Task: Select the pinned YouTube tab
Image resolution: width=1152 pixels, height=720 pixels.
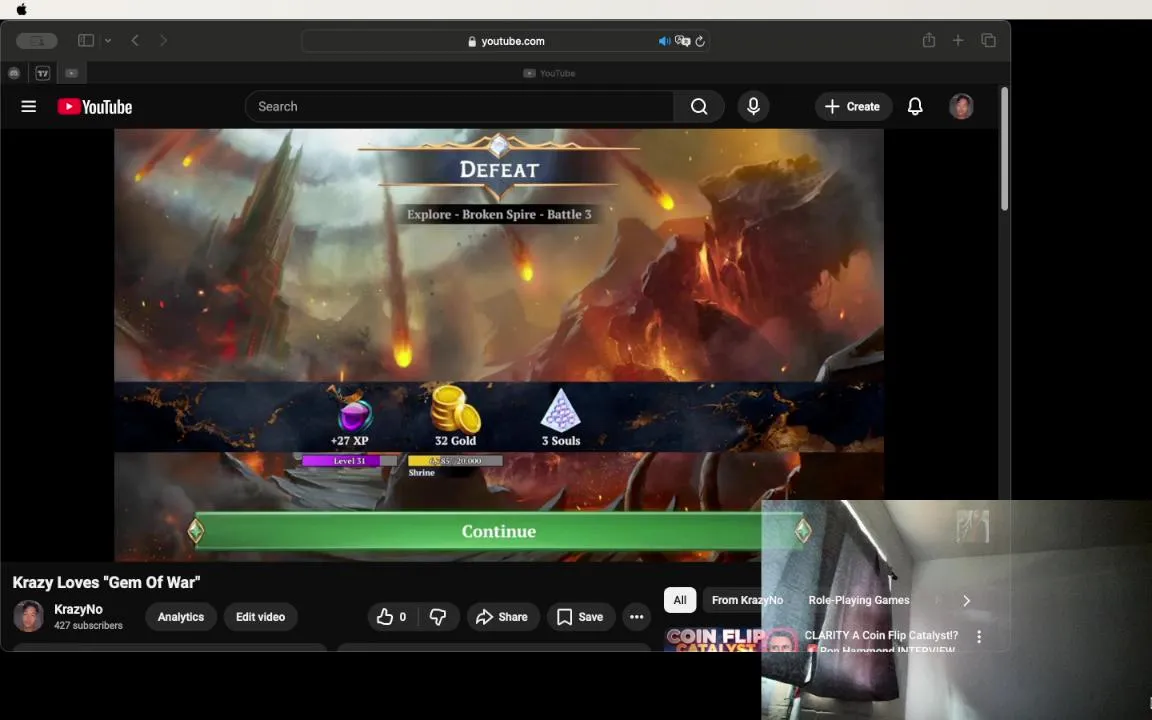Action: [x=71, y=73]
